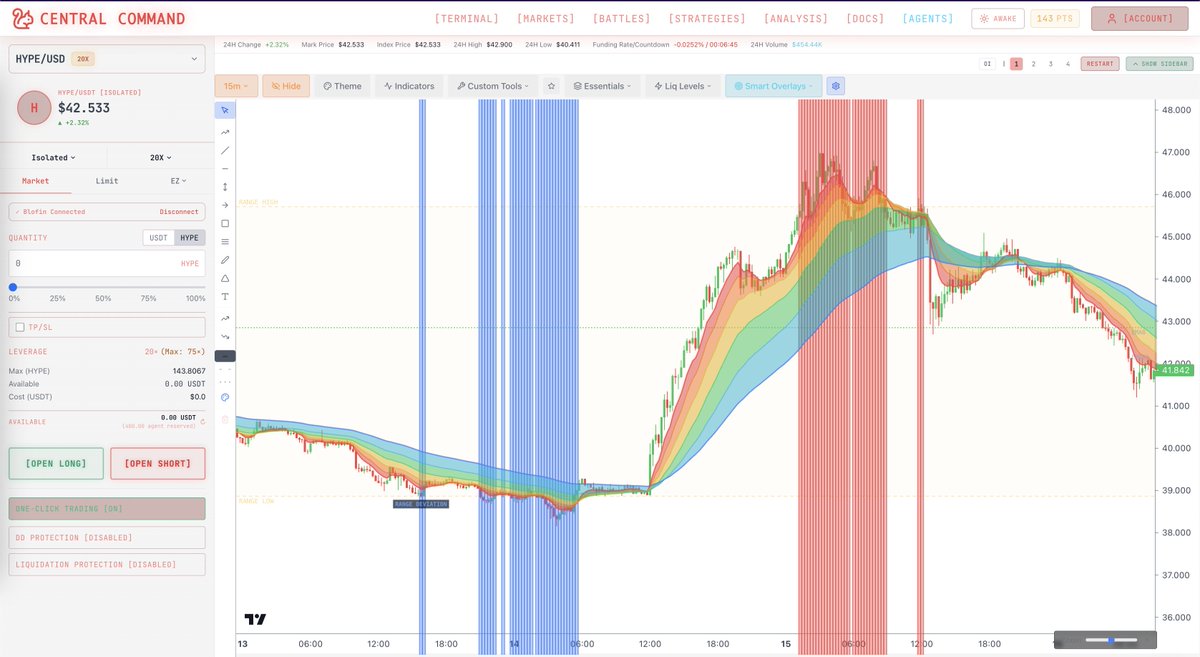Expand the Essentials dropdown
Screen dimensions: 1200x657
(603, 86)
